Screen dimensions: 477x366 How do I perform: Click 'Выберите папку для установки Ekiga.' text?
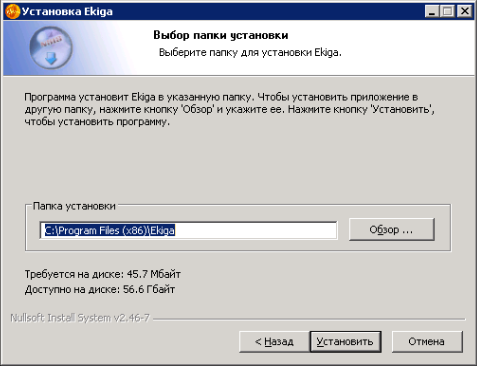pyautogui.click(x=250, y=53)
